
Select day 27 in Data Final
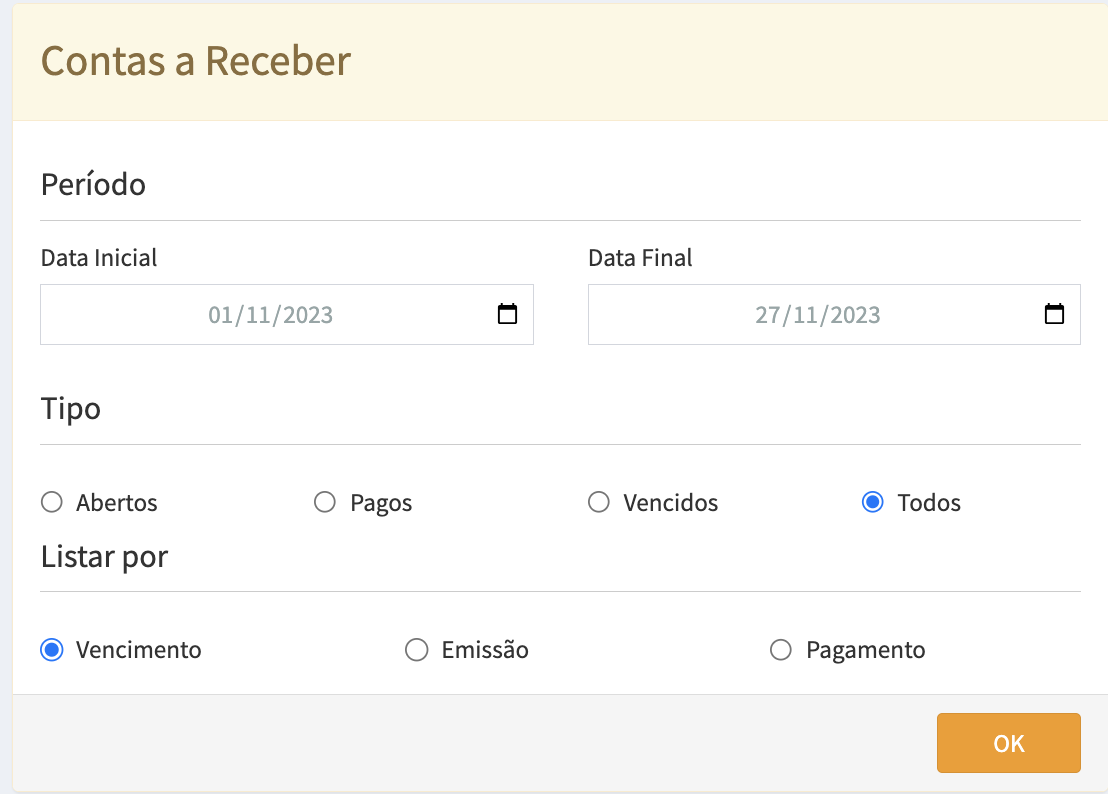click(x=767, y=316)
